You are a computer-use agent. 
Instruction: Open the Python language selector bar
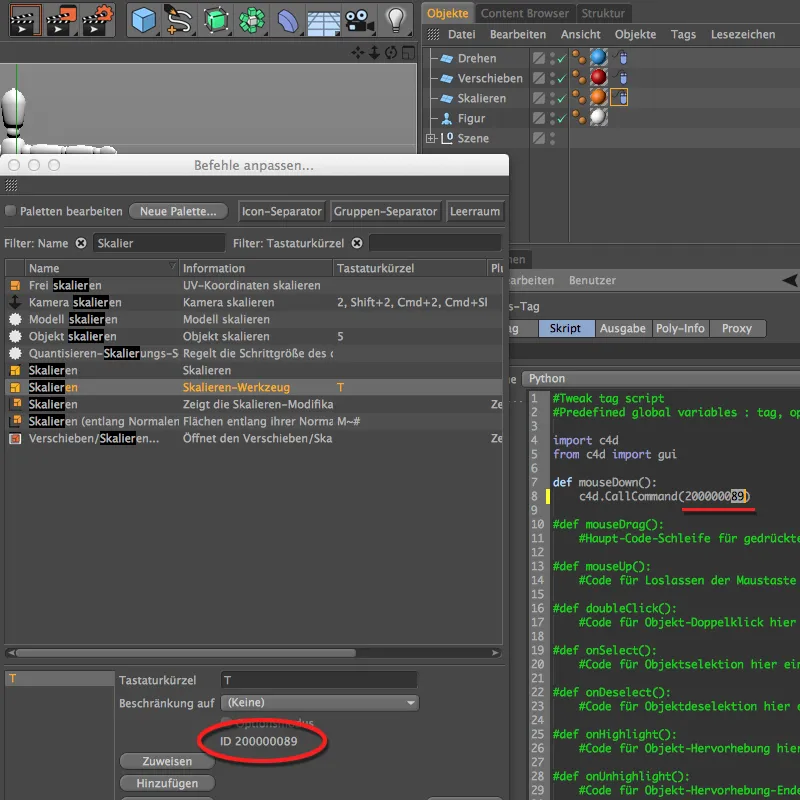pyautogui.click(x=661, y=379)
